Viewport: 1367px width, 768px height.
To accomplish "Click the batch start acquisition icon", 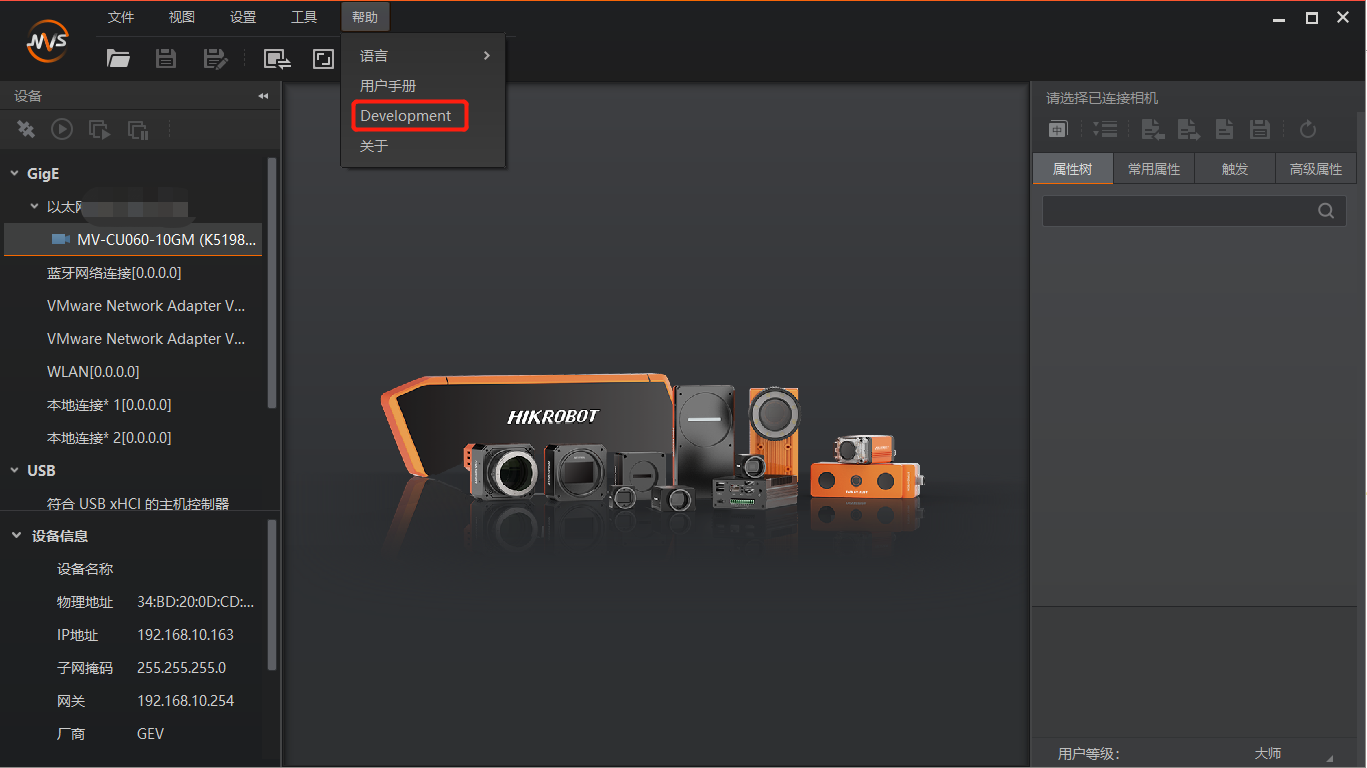I will [99, 129].
